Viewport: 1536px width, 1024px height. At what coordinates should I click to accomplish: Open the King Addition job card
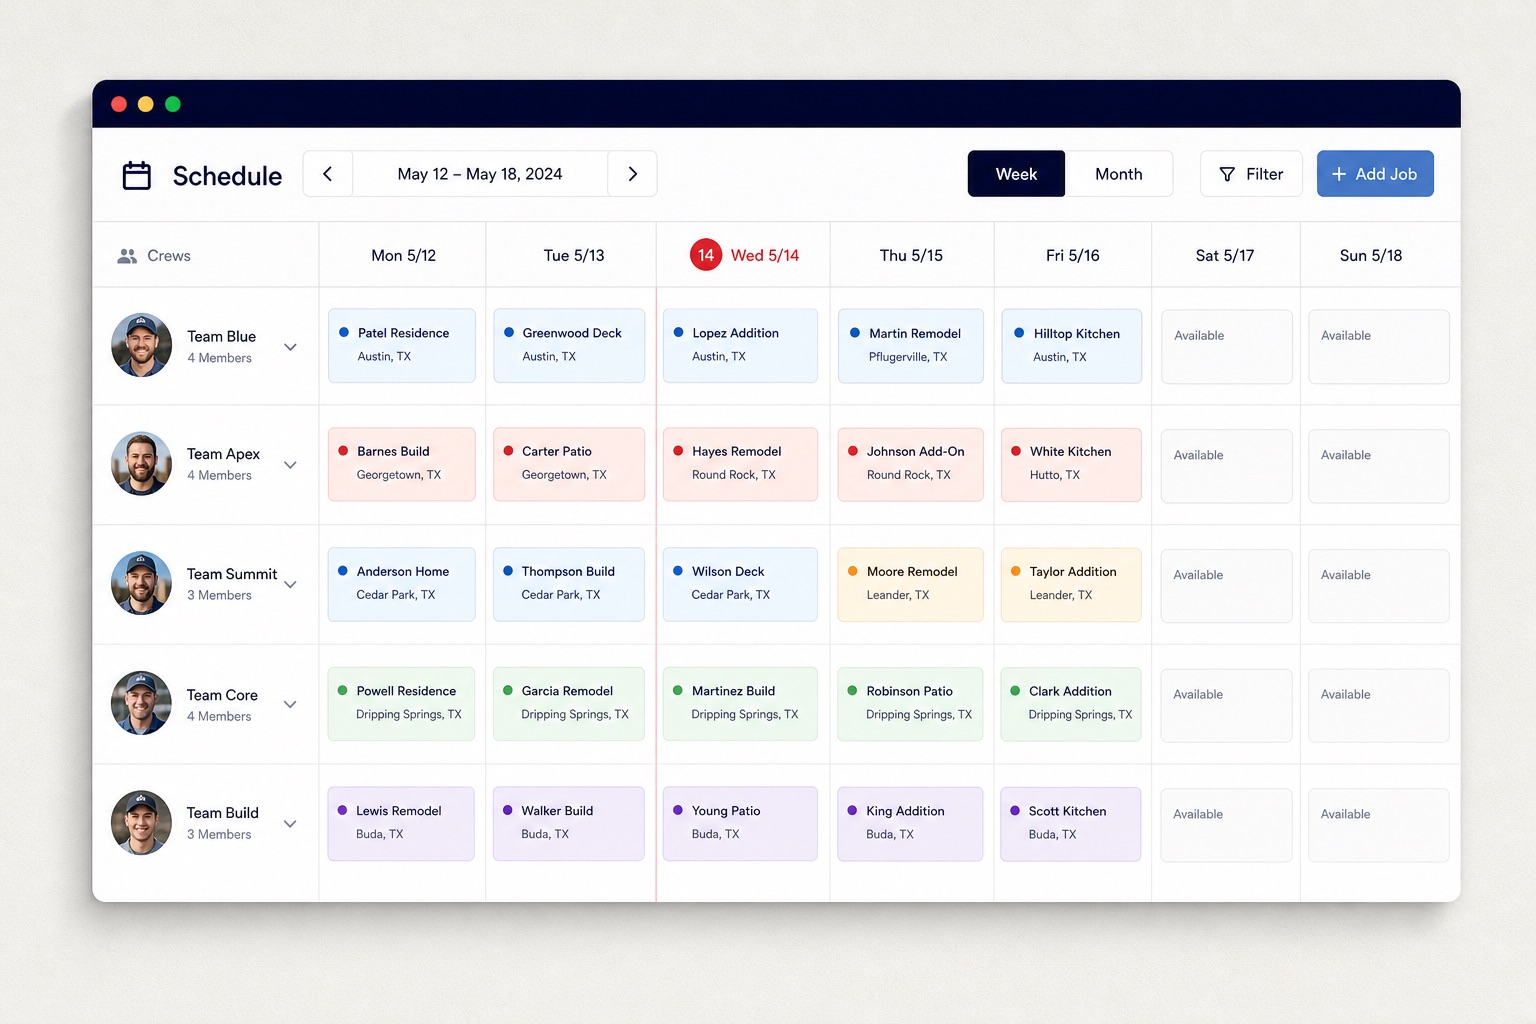coord(910,824)
